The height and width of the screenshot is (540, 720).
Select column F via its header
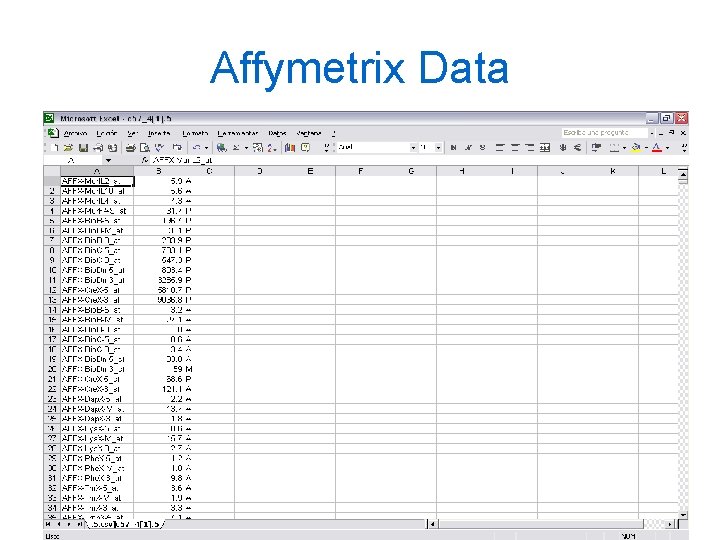360,171
